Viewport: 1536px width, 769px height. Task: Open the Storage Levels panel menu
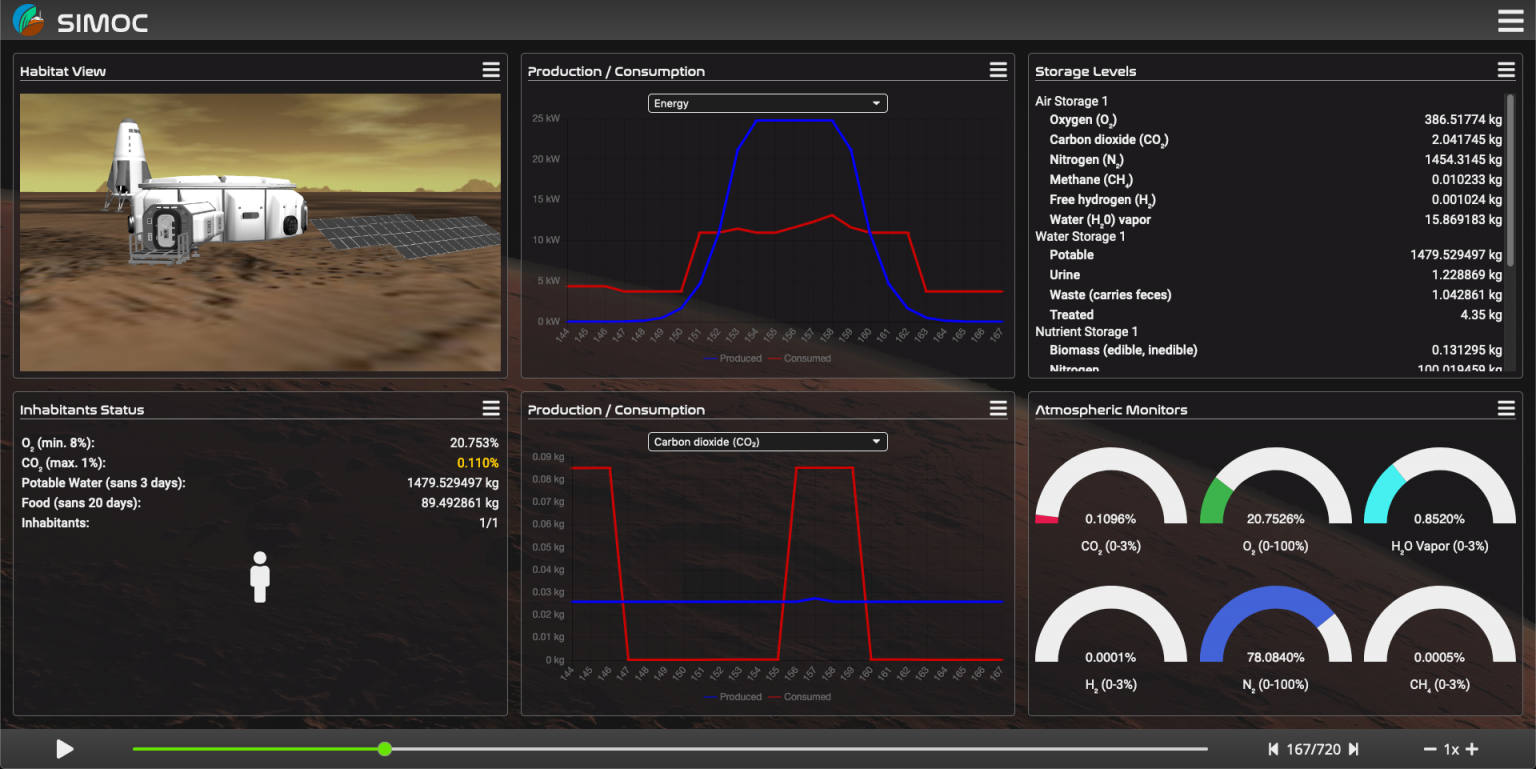coord(1506,70)
